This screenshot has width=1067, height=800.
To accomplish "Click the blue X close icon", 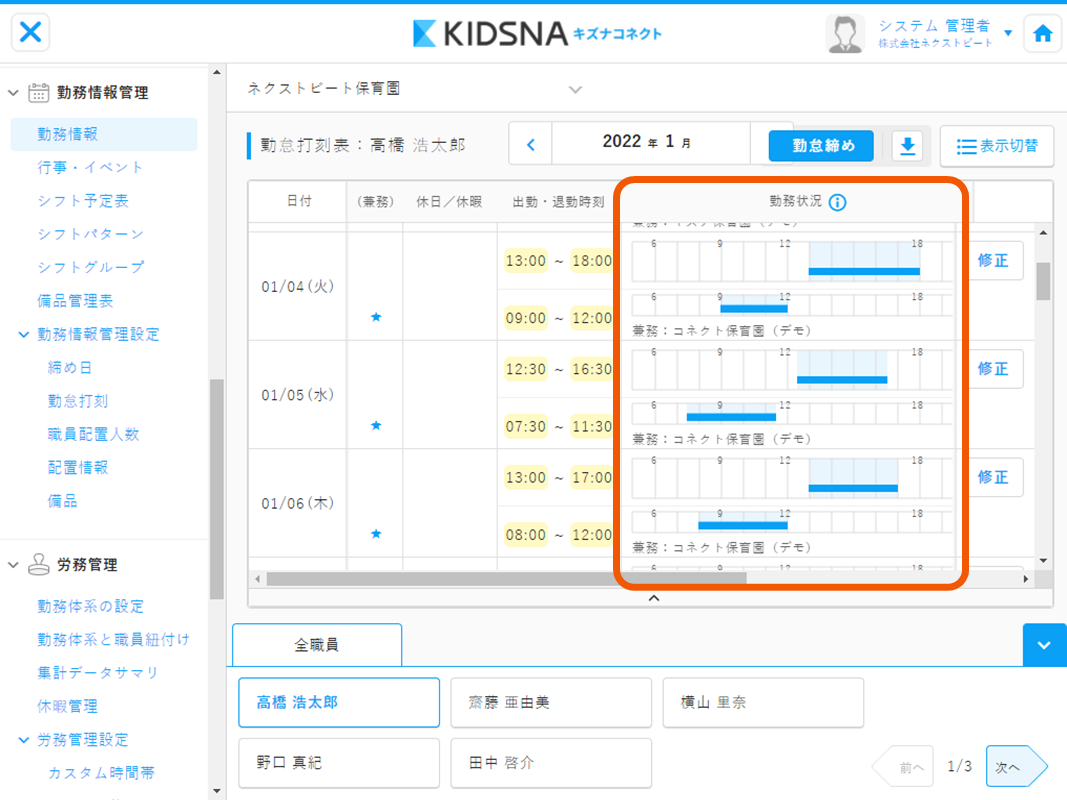I will (31, 33).
